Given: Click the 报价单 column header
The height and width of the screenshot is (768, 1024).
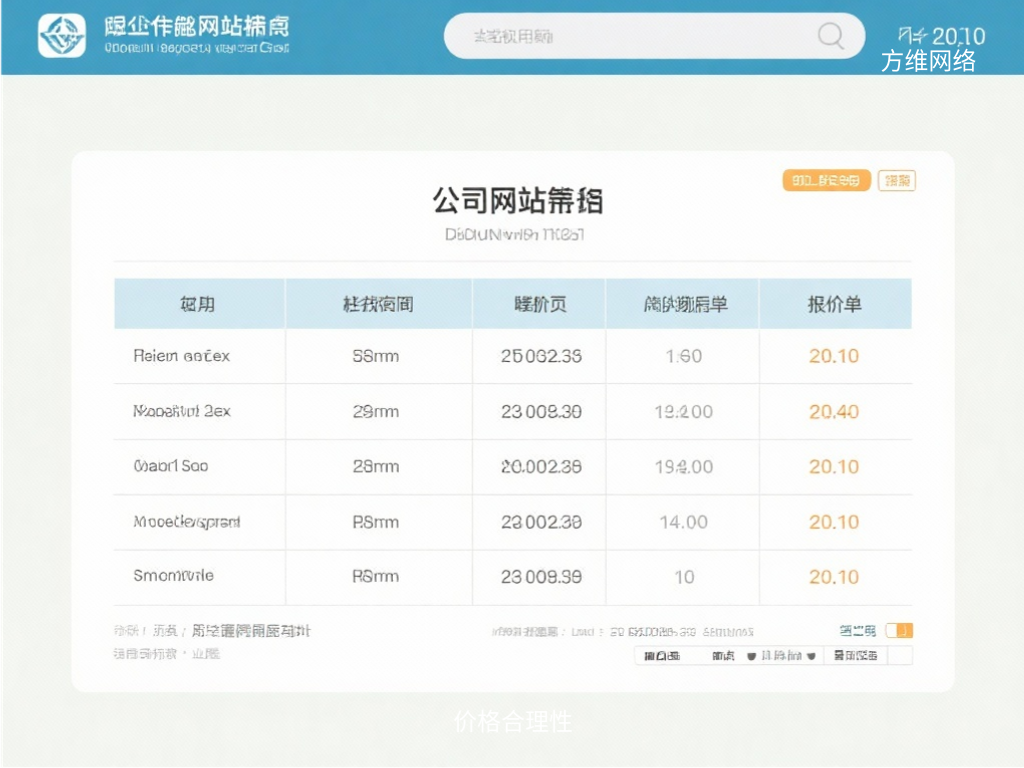Looking at the screenshot, I should pos(836,302).
